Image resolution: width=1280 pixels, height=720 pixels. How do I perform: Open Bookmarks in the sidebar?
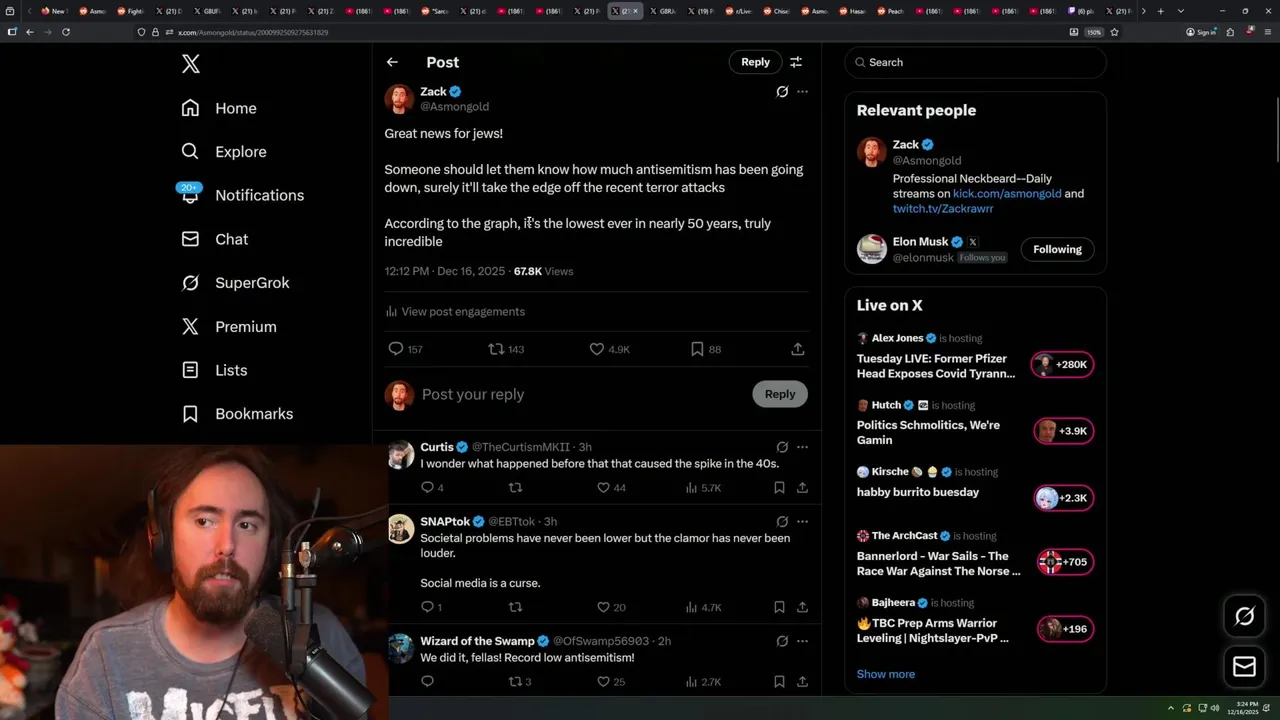click(237, 414)
